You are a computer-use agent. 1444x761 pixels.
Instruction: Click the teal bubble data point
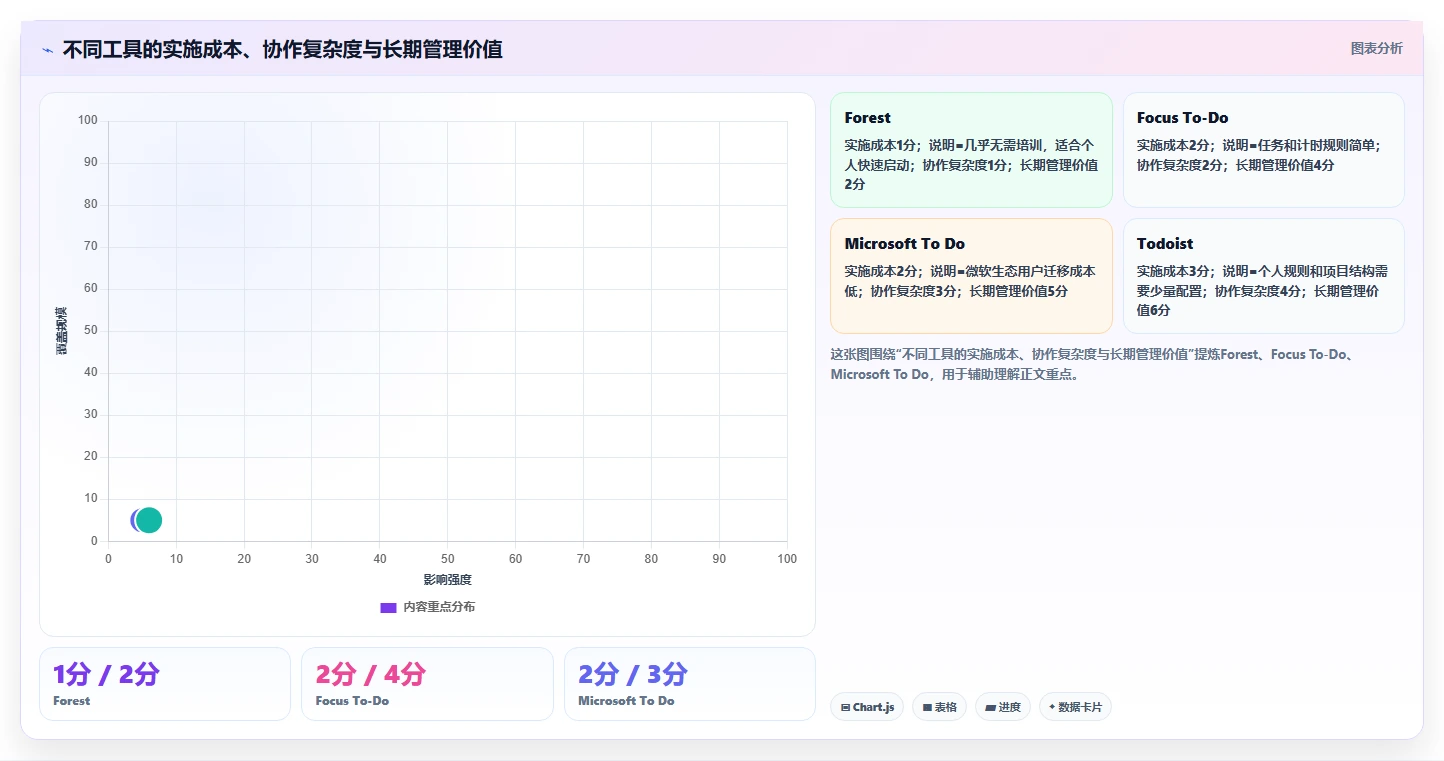(x=150, y=520)
